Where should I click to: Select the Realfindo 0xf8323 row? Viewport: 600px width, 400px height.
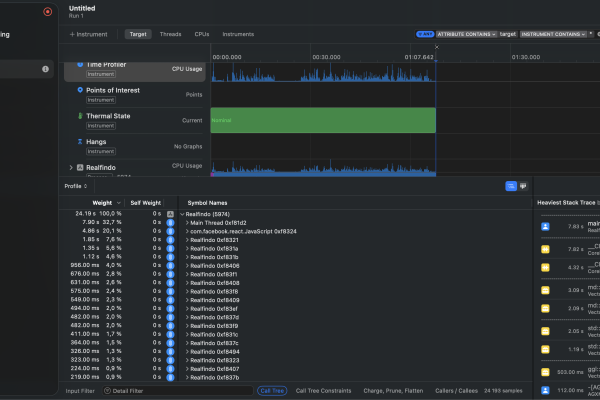pyautogui.click(x=295, y=360)
